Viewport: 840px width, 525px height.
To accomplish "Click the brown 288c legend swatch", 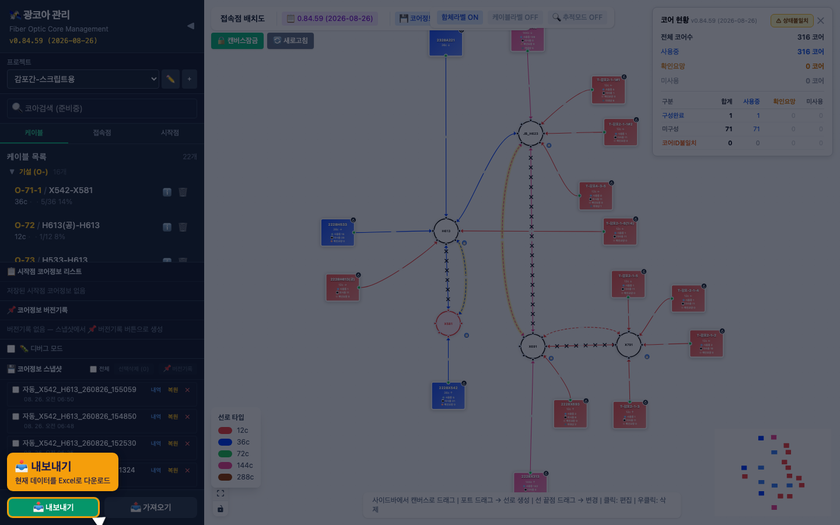I will point(225,477).
